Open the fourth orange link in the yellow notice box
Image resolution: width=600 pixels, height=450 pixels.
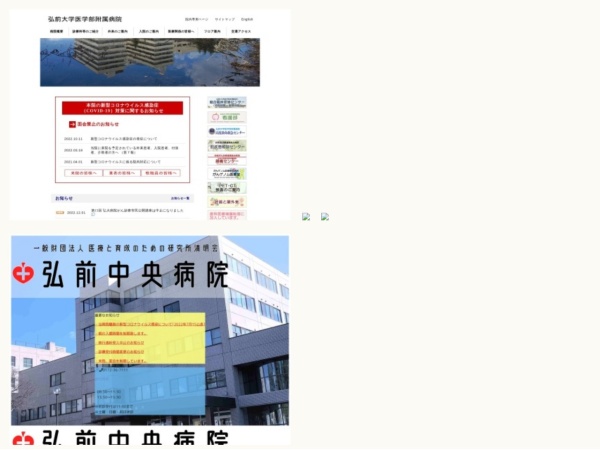121,352
